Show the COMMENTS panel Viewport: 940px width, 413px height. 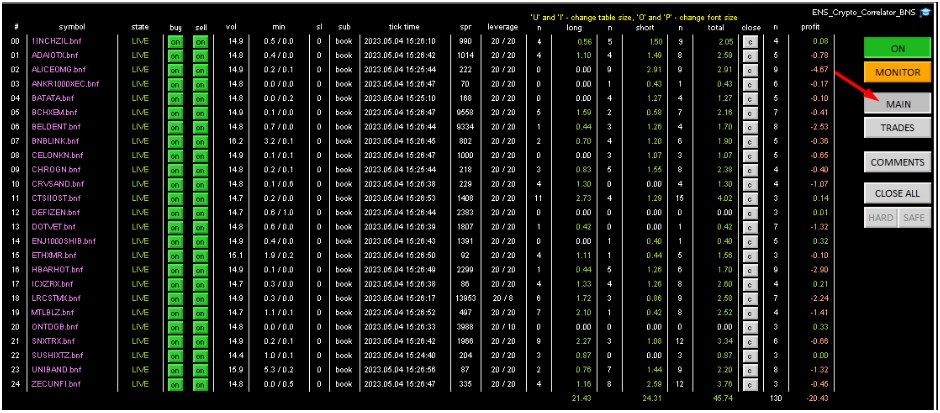point(897,162)
